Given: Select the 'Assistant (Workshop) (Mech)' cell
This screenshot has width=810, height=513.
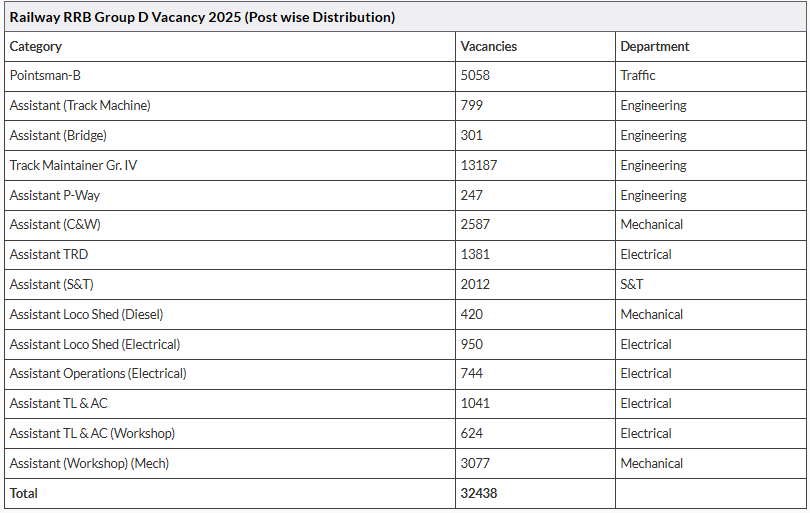Looking at the screenshot, I should coord(89,463).
